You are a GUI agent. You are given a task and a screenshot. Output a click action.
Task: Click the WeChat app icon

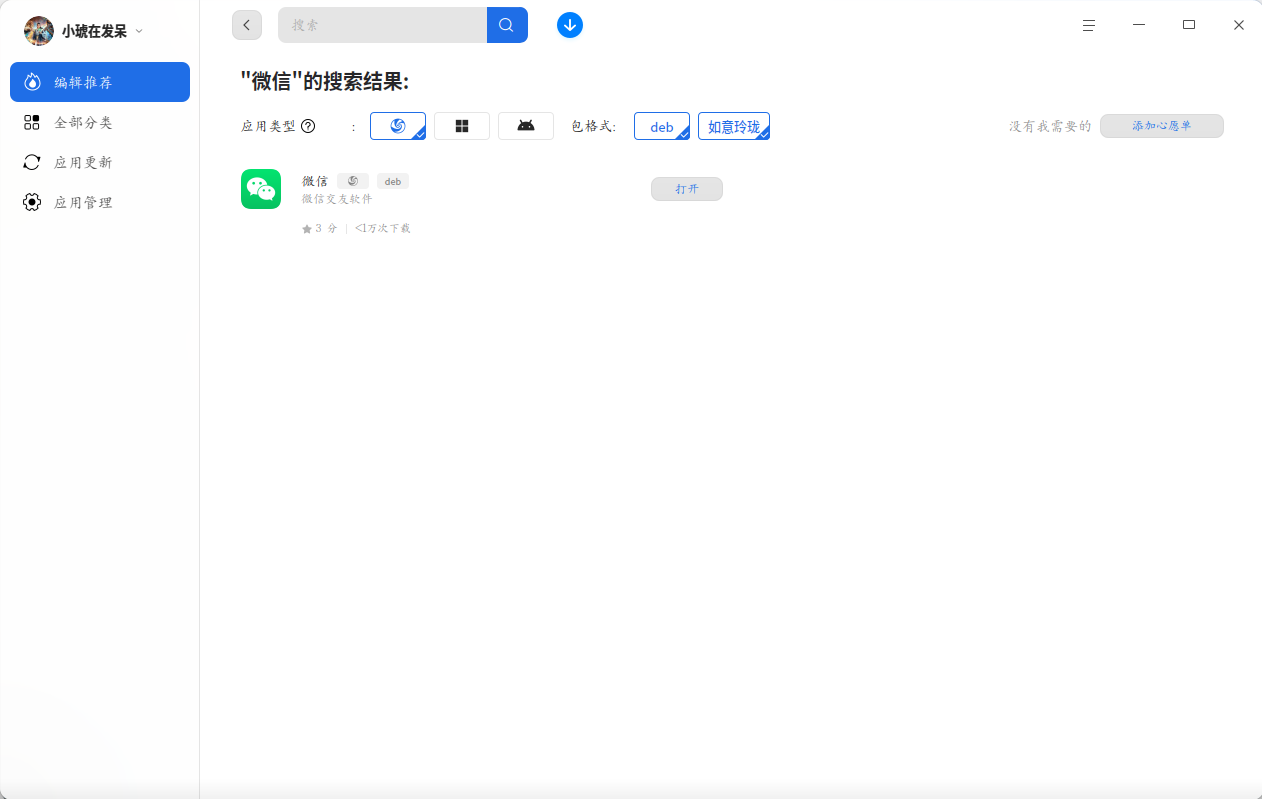point(261,189)
